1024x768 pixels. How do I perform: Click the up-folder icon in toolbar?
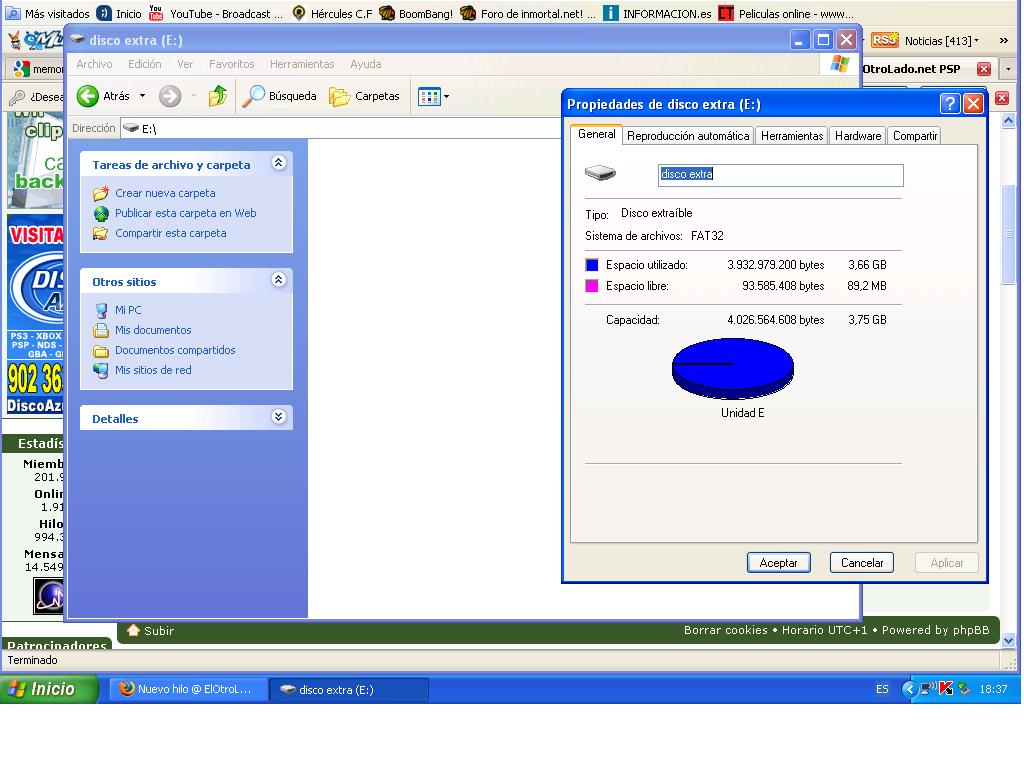217,96
